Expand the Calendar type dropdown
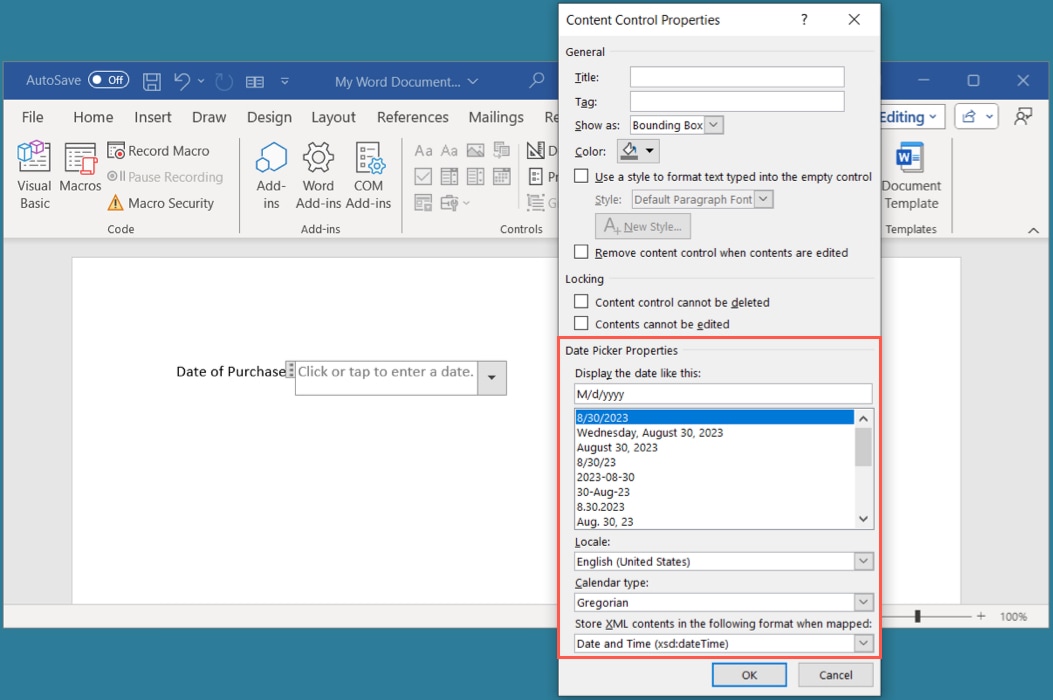The image size is (1053, 700). [x=863, y=602]
